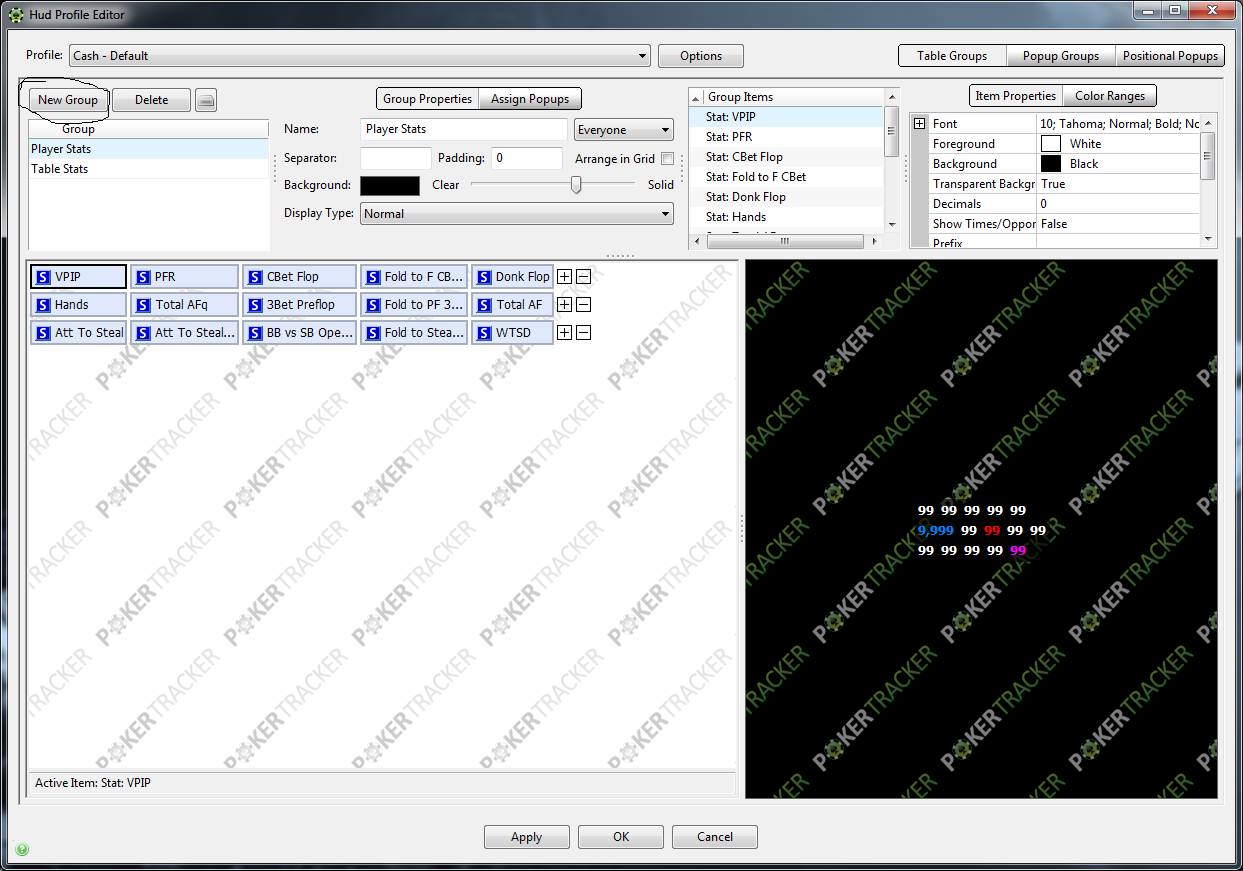Click the New Group button

68,100
